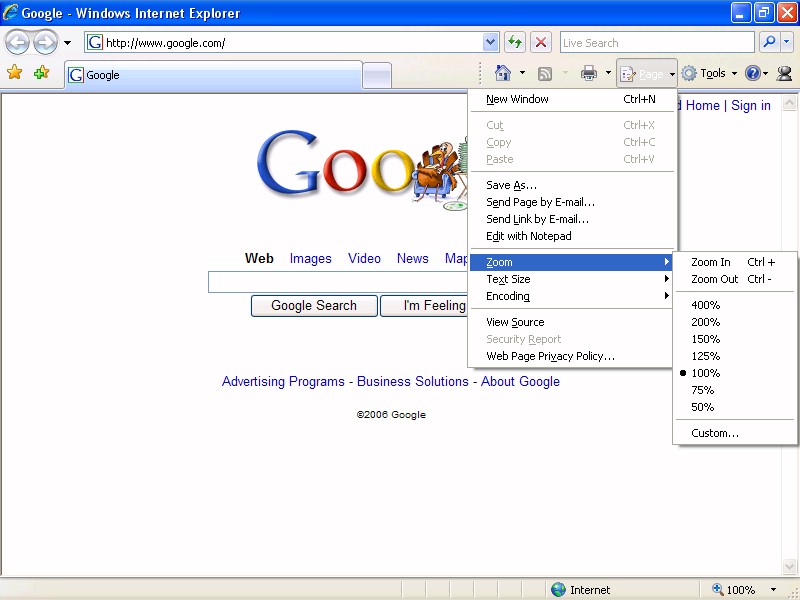Choose Custom... zoom option
The height and width of the screenshot is (600, 800).
[x=735, y=433]
